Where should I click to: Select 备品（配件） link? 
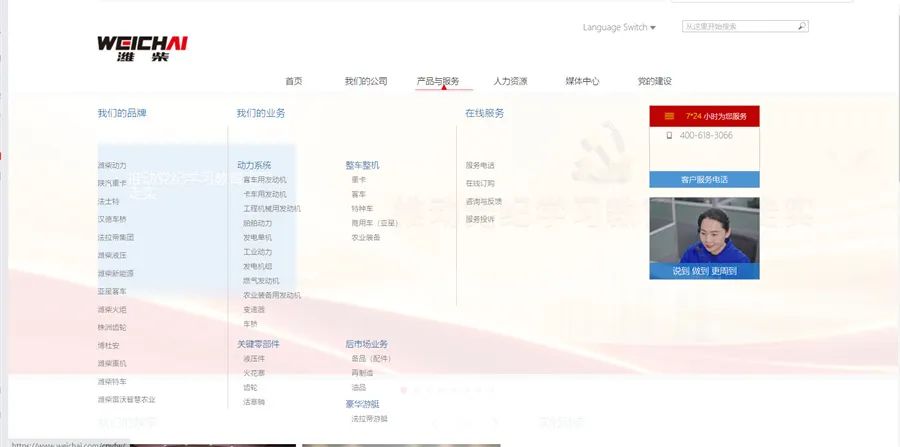tap(371, 359)
